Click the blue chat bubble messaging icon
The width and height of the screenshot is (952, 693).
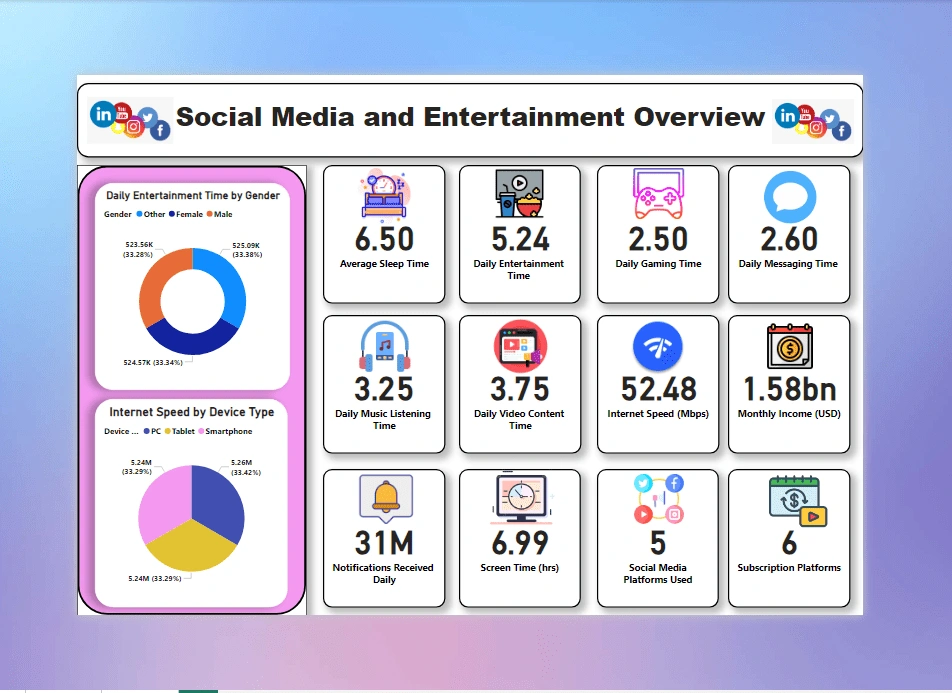click(789, 197)
